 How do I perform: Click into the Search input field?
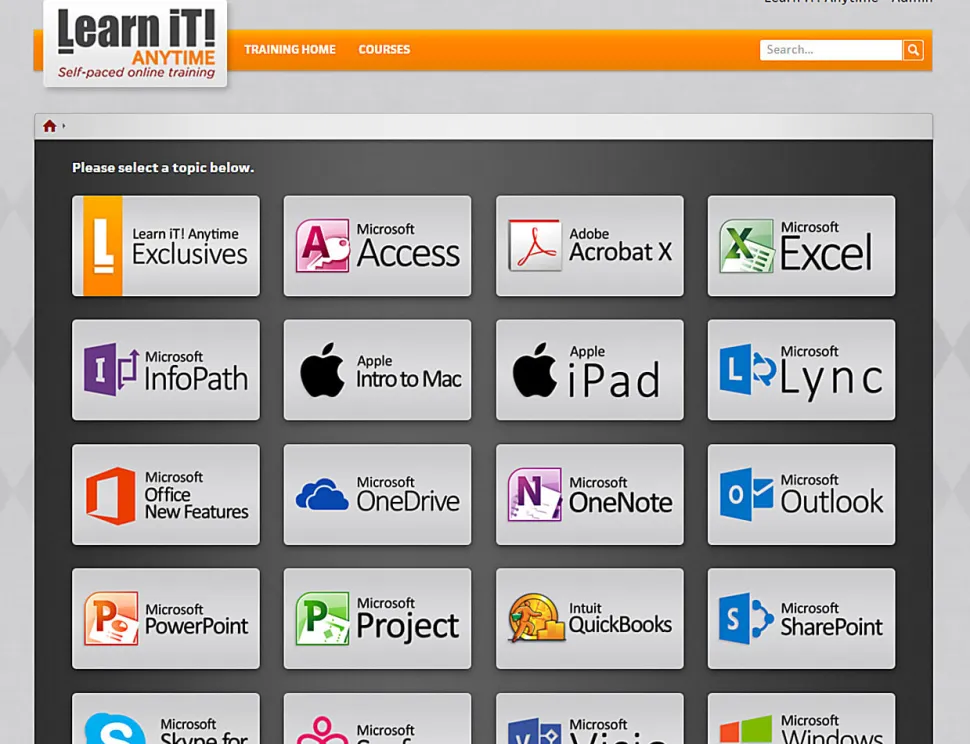(830, 50)
